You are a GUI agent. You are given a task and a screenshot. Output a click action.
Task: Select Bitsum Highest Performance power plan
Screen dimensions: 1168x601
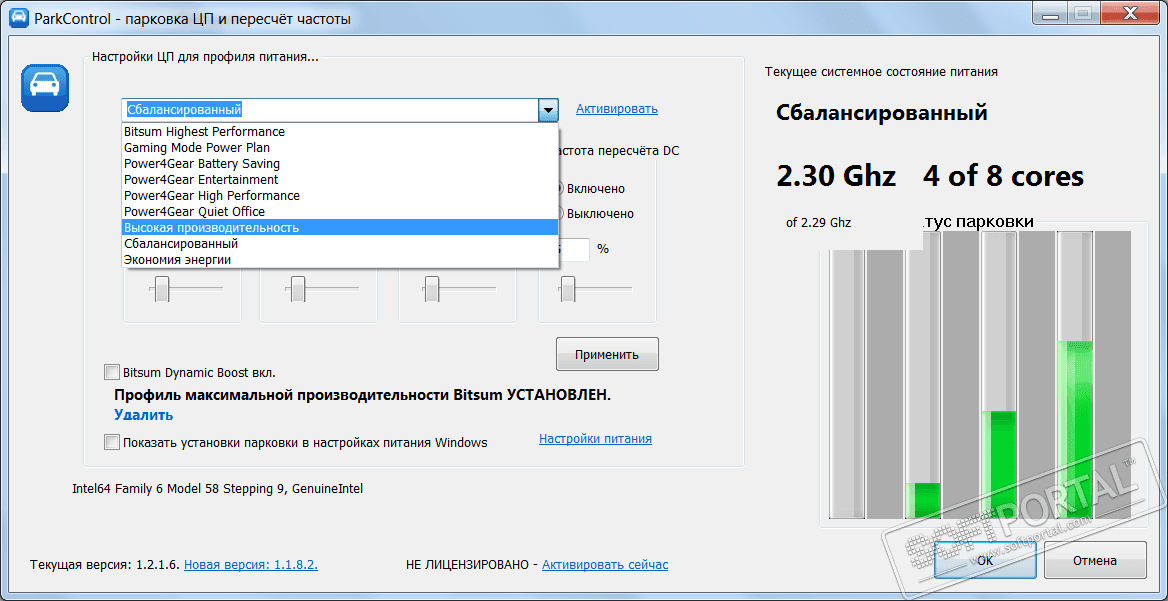pos(340,131)
